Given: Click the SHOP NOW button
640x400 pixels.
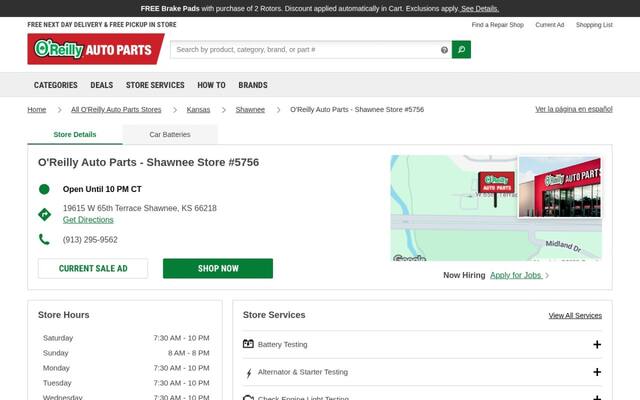Looking at the screenshot, I should [x=218, y=268].
